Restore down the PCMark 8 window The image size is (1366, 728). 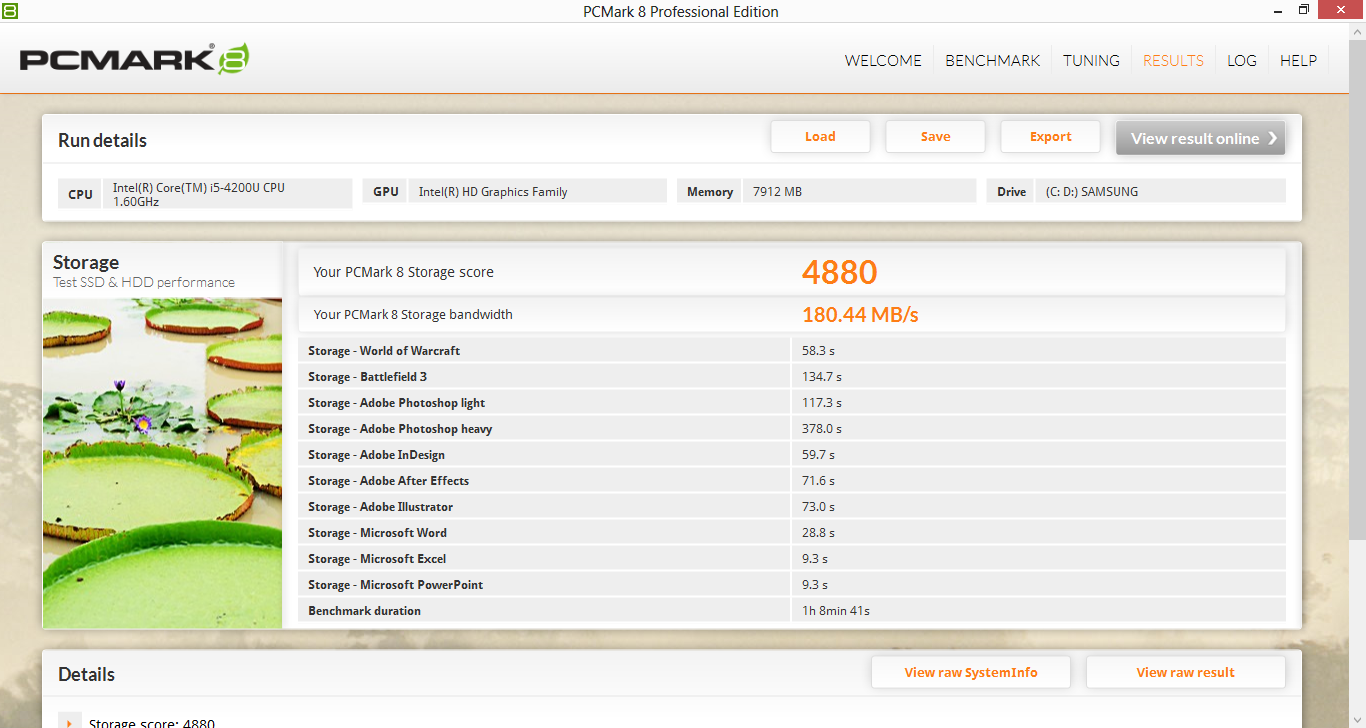[x=1304, y=10]
